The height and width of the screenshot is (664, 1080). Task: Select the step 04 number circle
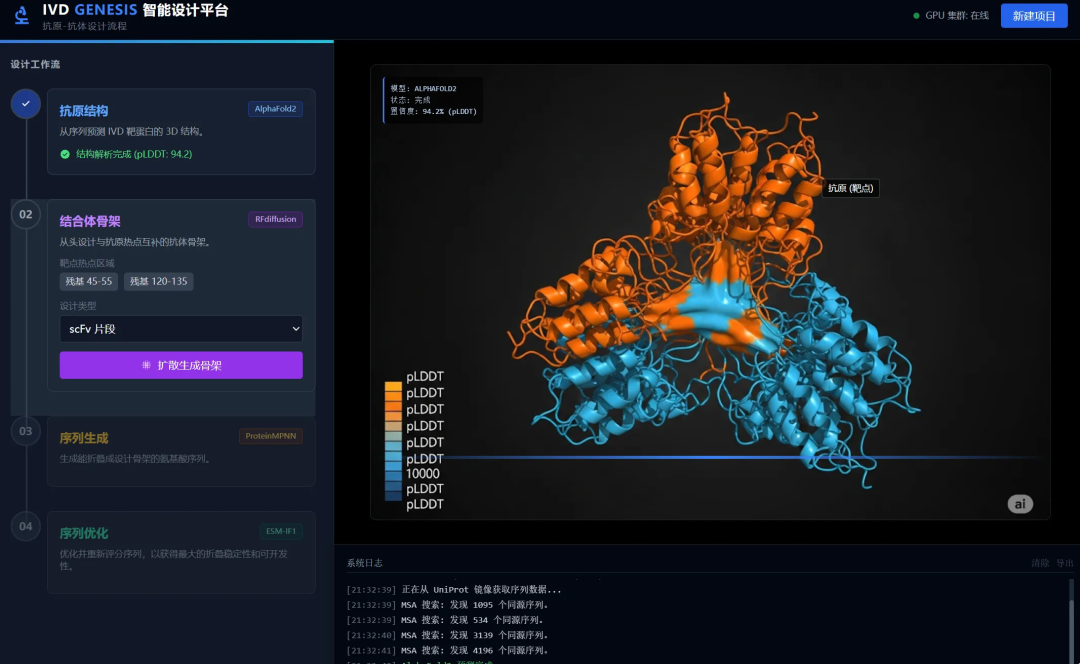pos(26,526)
